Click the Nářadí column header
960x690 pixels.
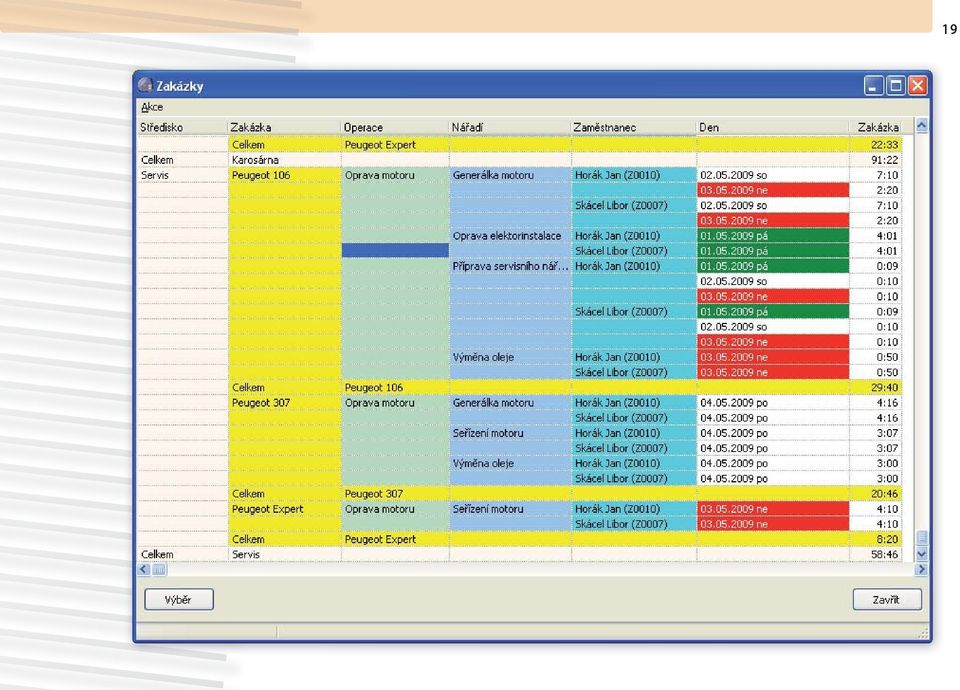[509, 127]
